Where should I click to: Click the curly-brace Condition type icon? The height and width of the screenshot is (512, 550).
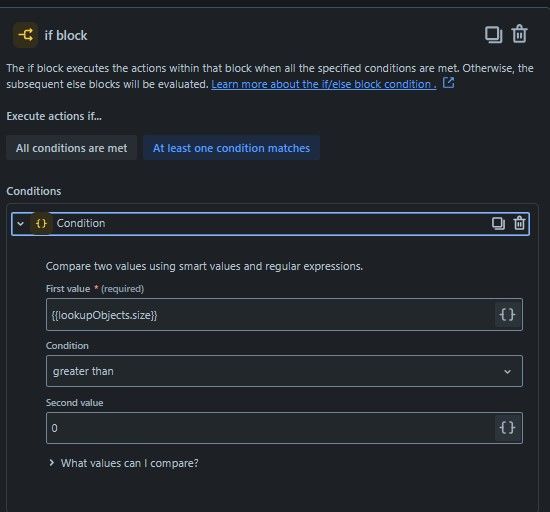click(41, 223)
